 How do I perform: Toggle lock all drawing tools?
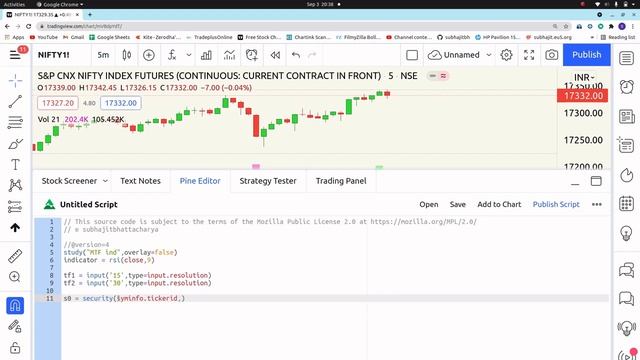(x=15, y=348)
